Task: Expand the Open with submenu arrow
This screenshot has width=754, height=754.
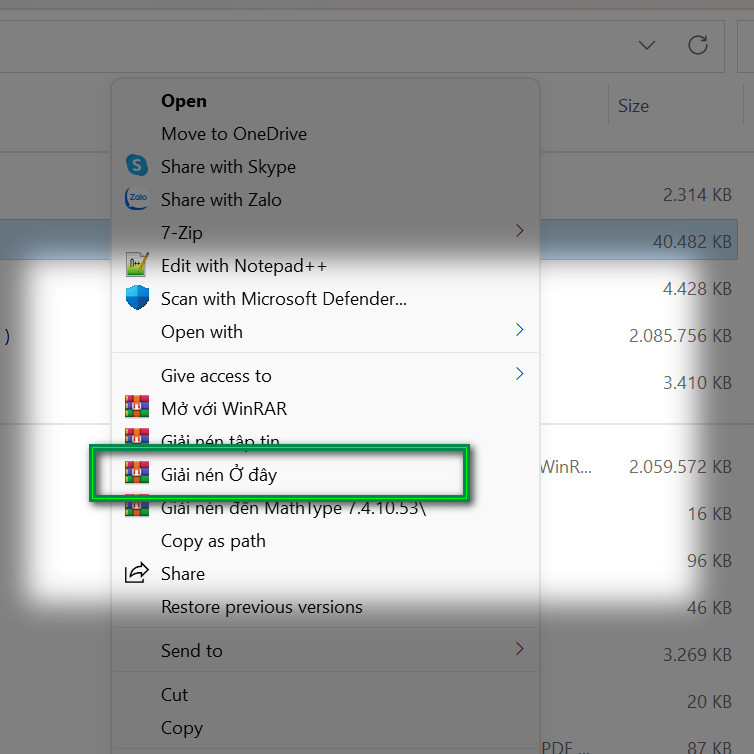Action: [x=519, y=330]
